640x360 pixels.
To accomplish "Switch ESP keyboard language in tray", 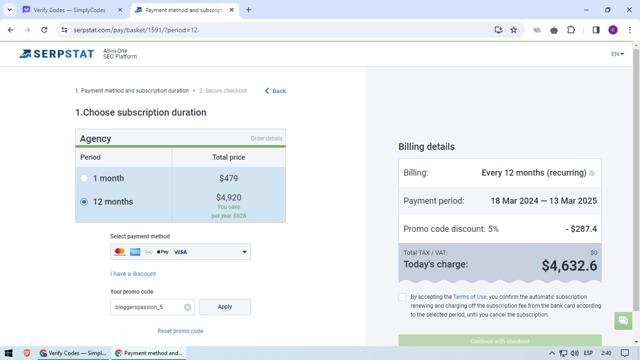I will (588, 353).
